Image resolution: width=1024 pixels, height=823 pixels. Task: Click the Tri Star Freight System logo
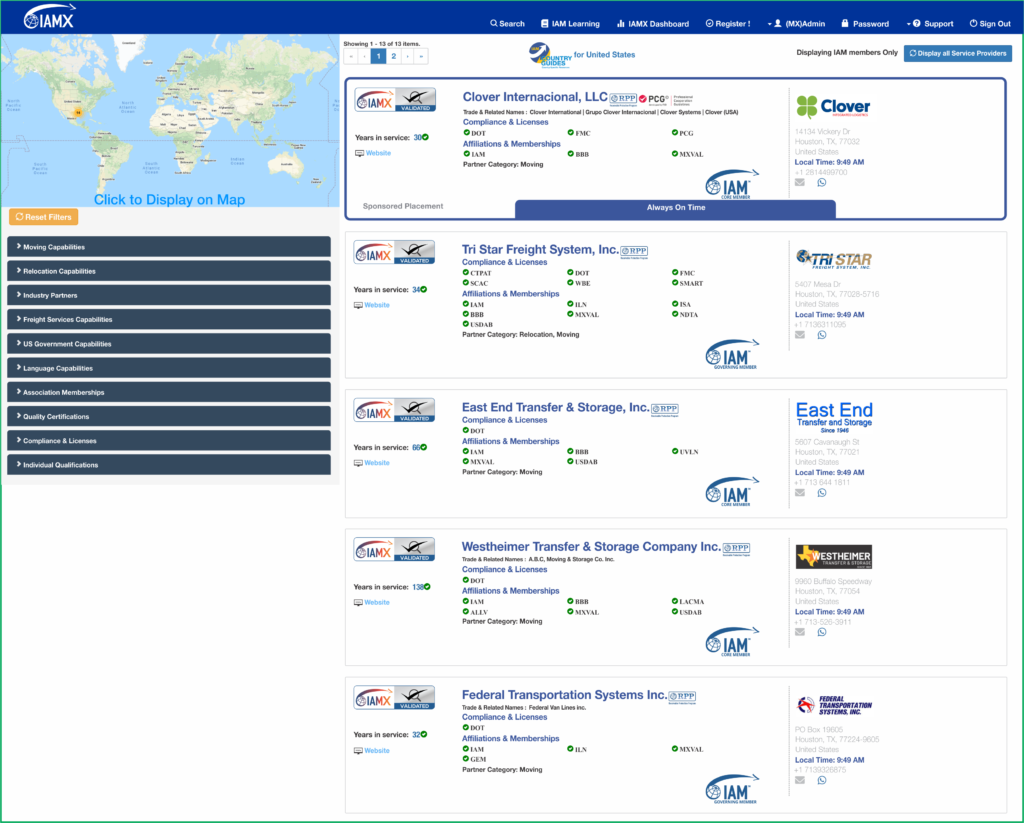click(834, 259)
